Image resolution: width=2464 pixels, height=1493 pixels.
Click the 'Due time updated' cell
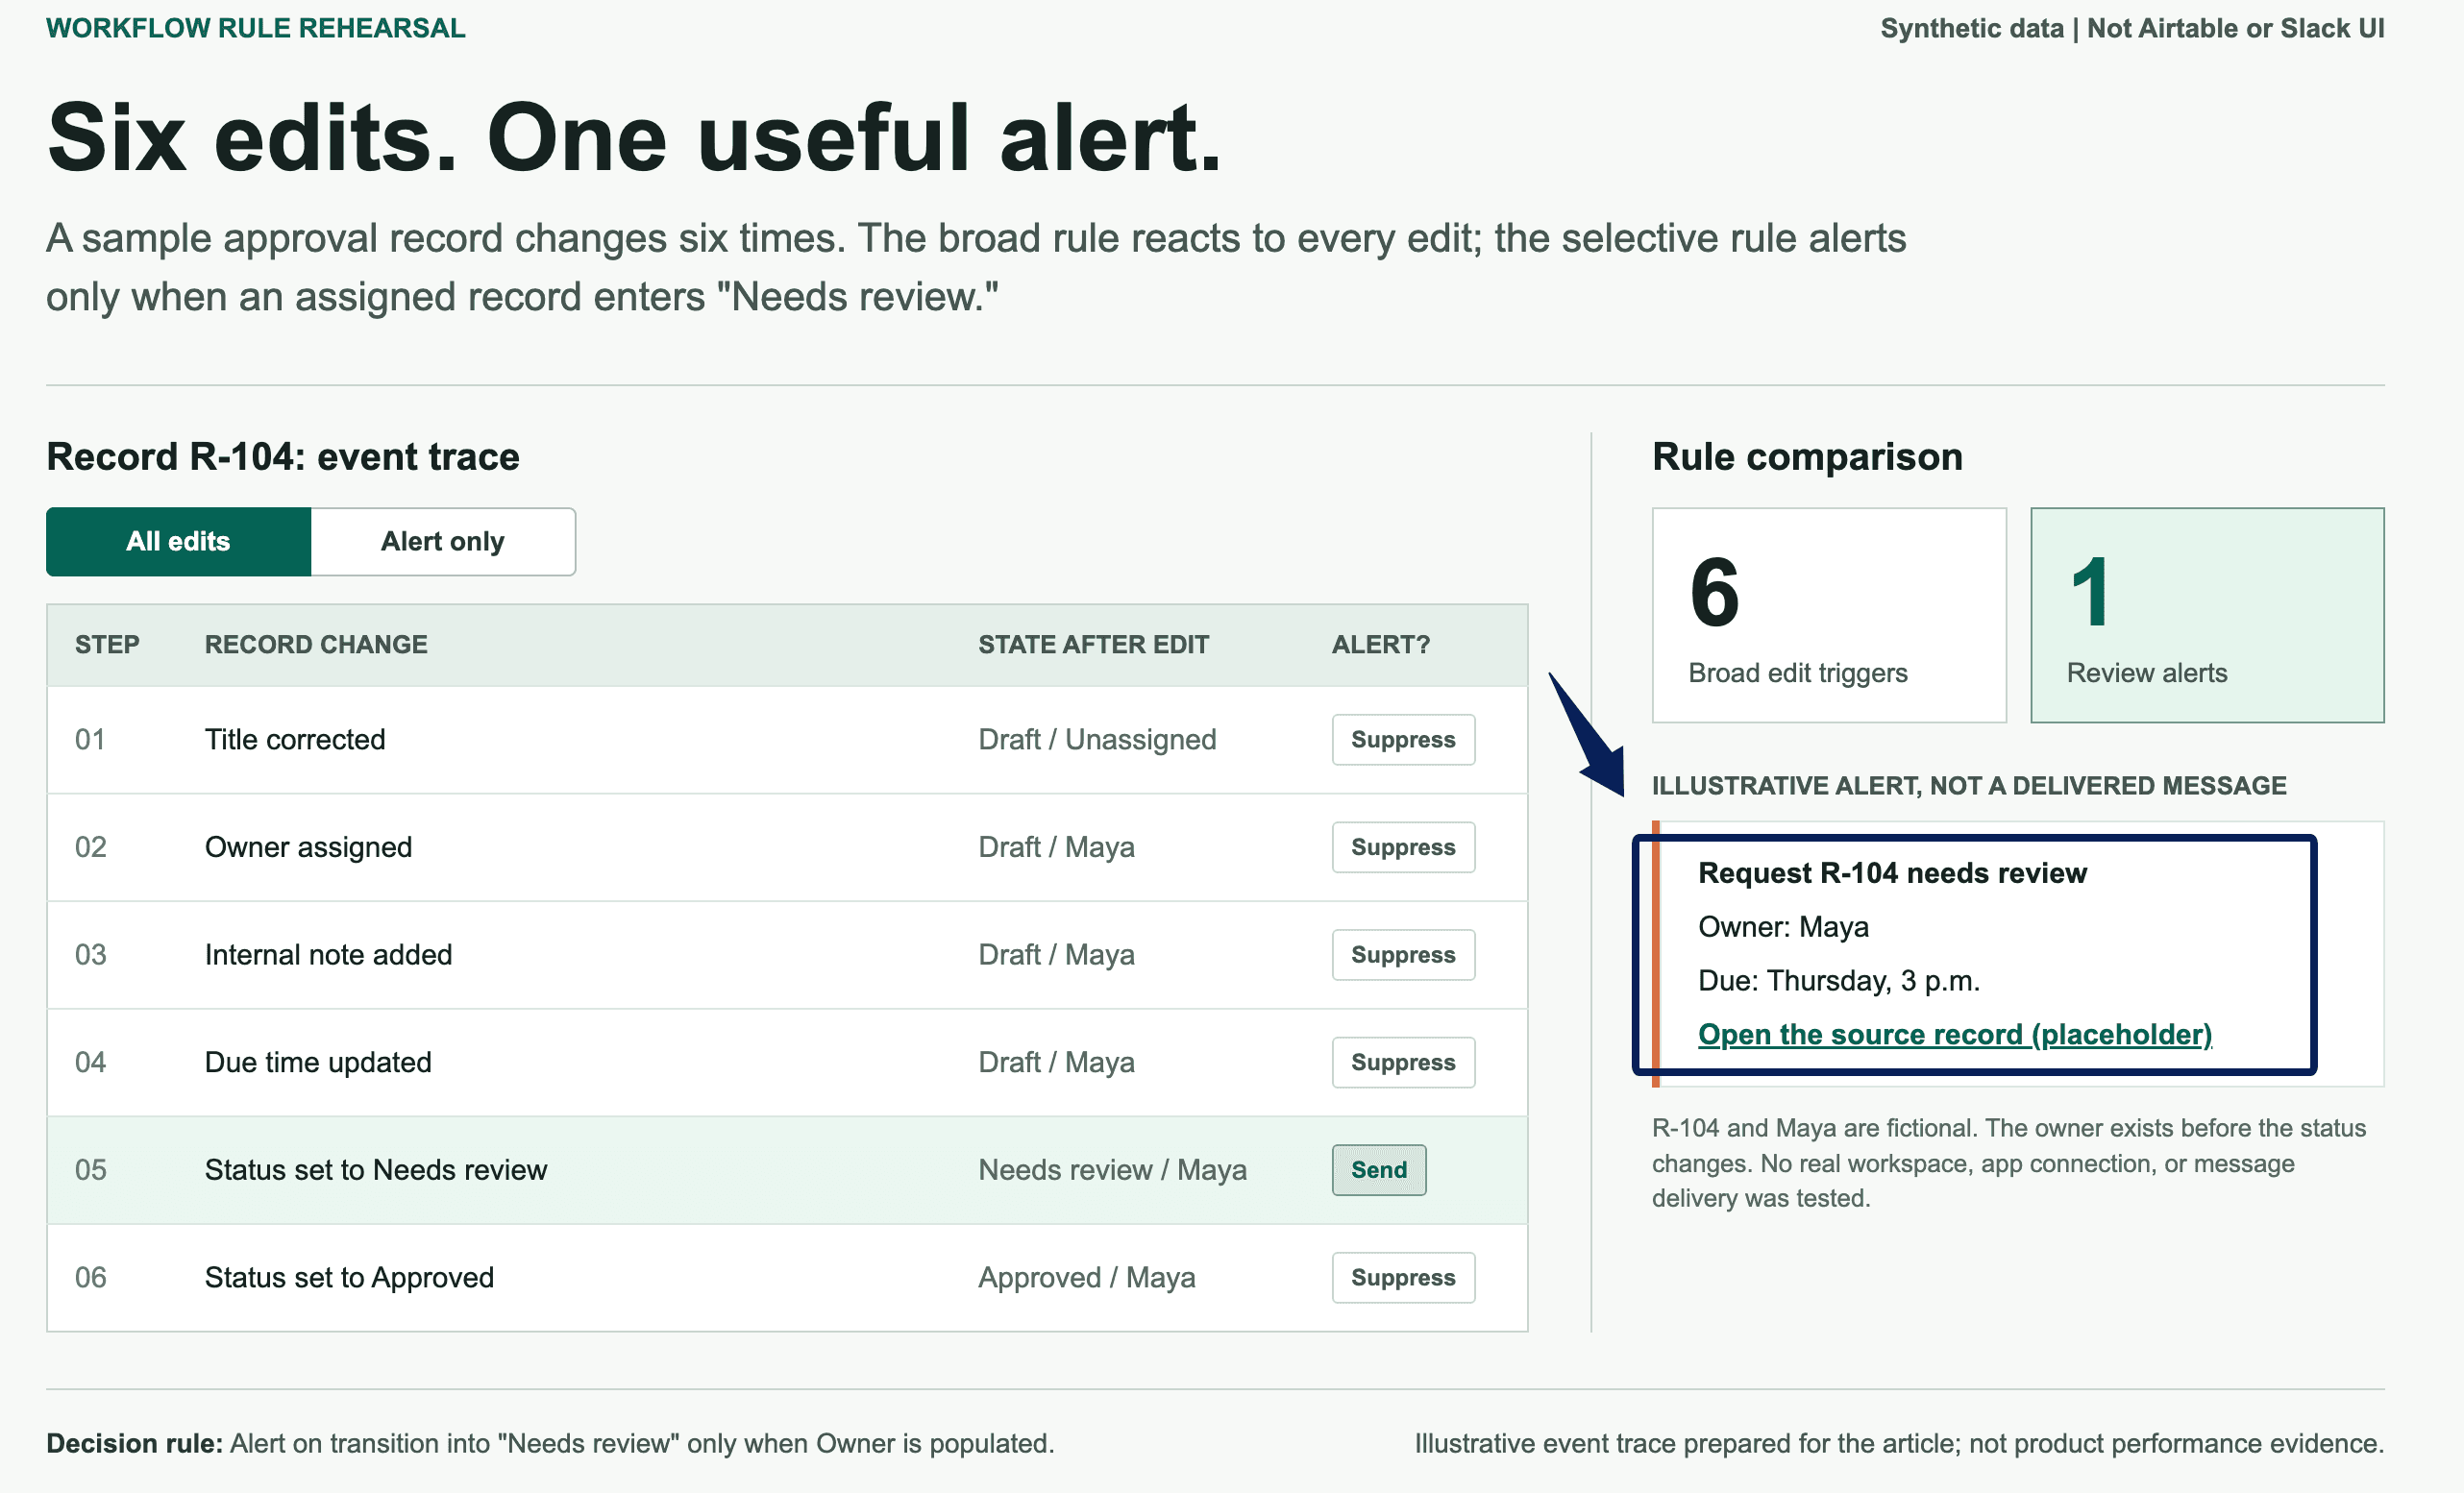coord(318,1062)
